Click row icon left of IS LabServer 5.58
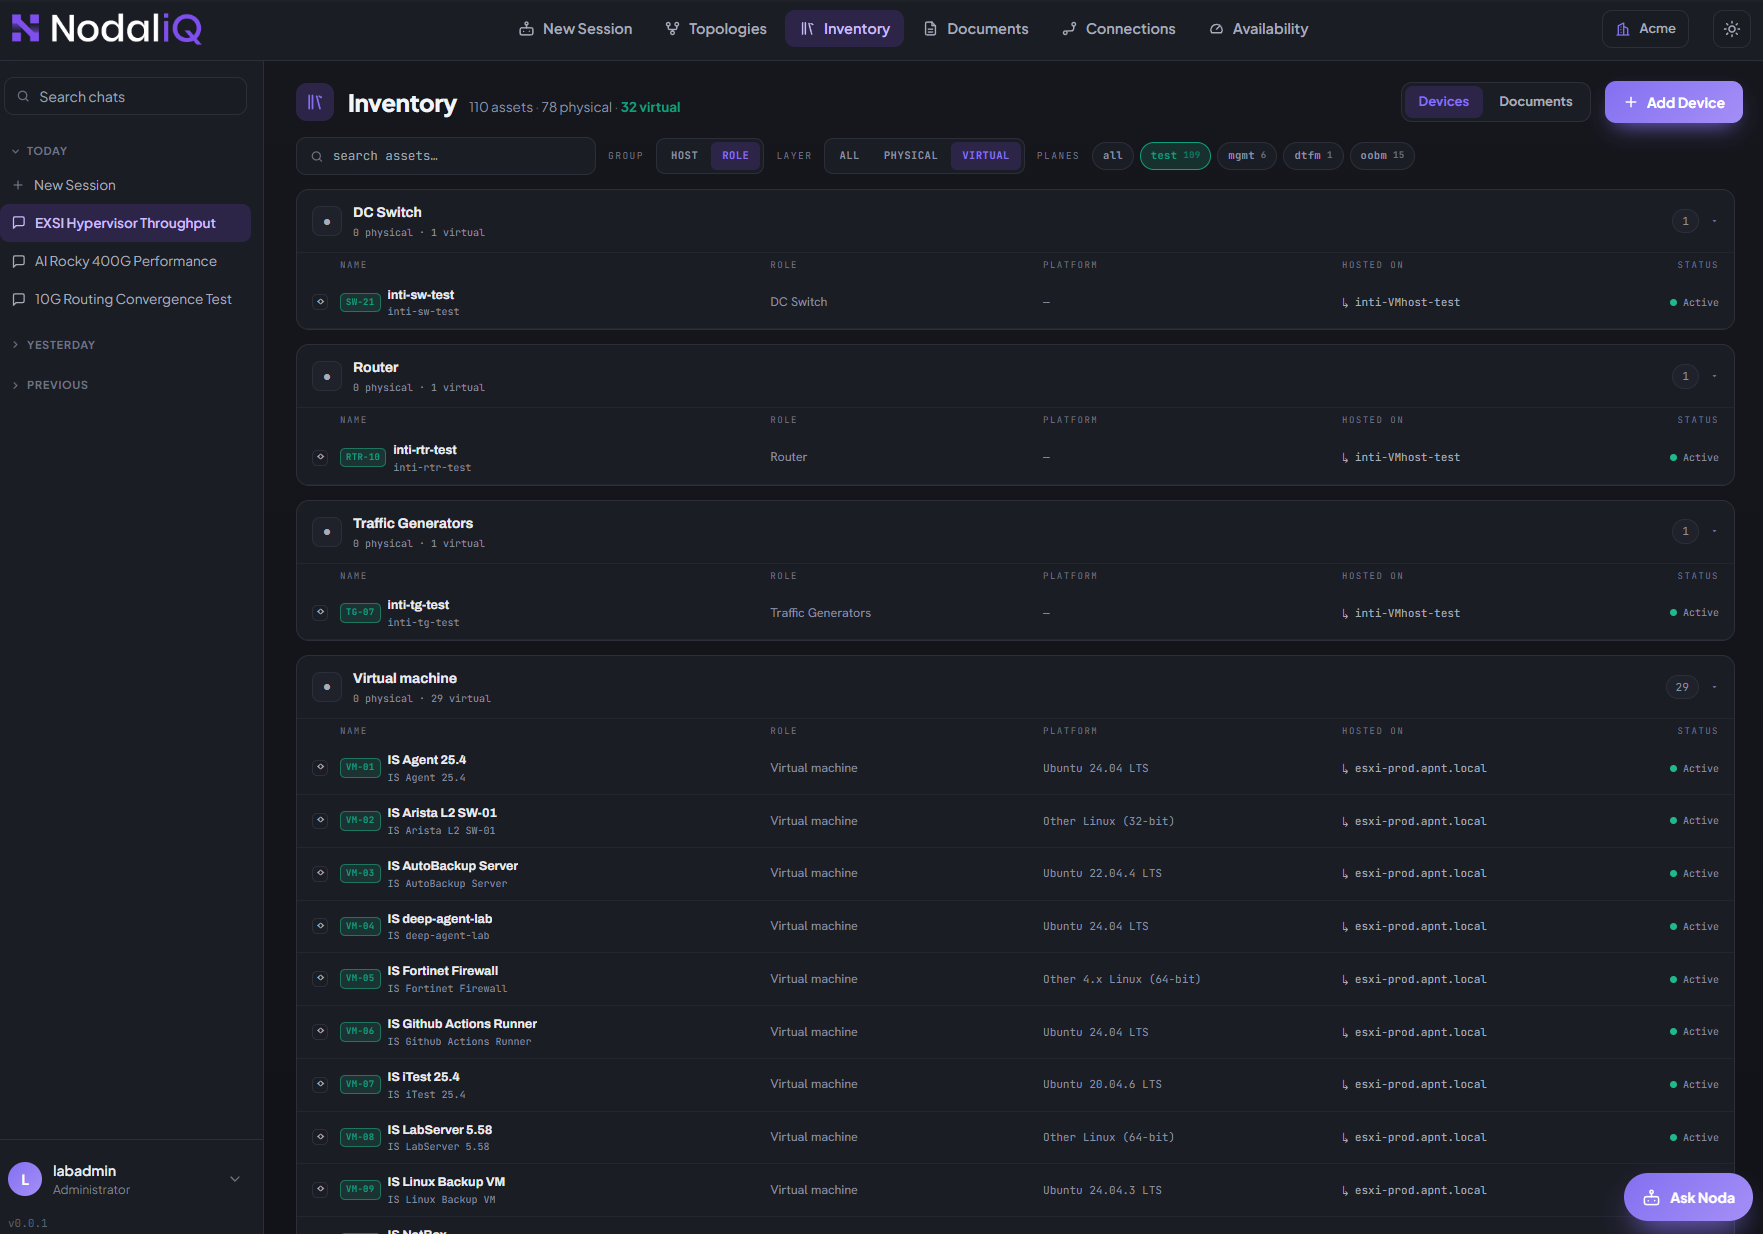 pyautogui.click(x=320, y=1137)
